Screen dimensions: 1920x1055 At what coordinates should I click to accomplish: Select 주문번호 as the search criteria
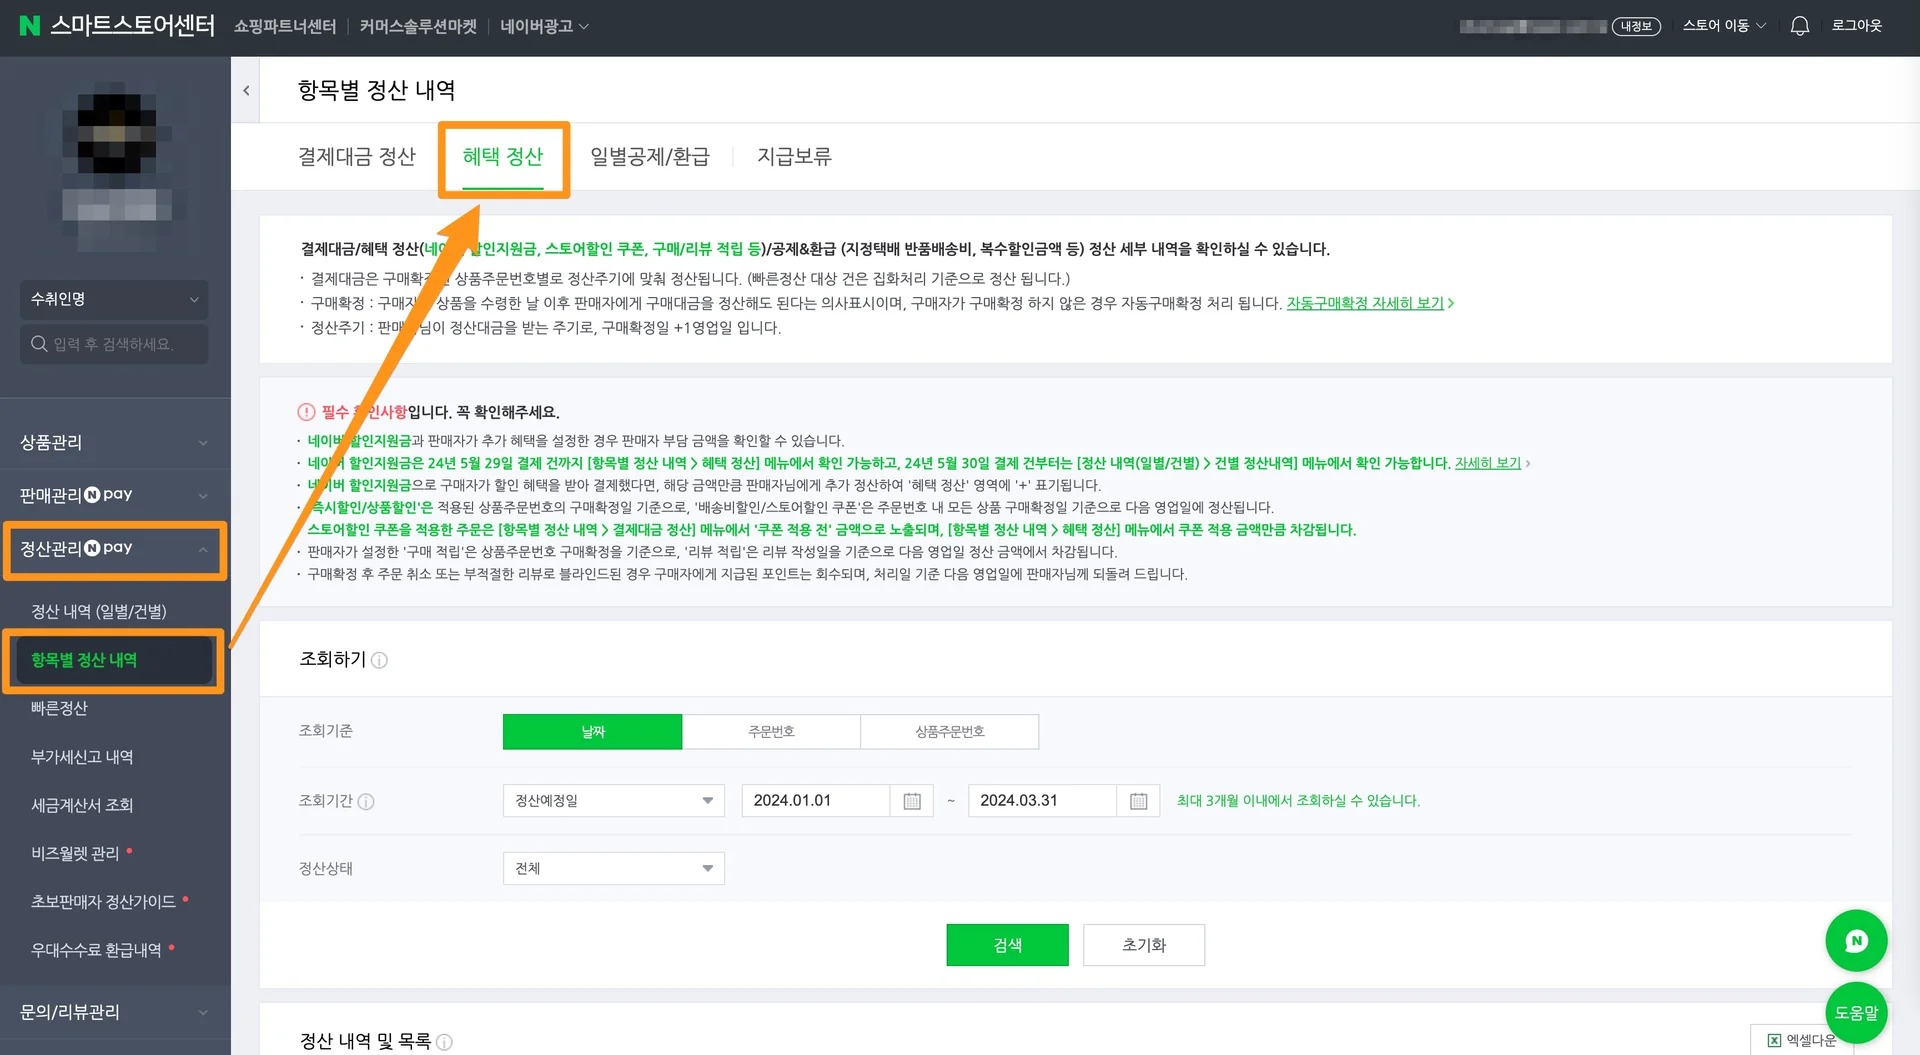(x=770, y=731)
